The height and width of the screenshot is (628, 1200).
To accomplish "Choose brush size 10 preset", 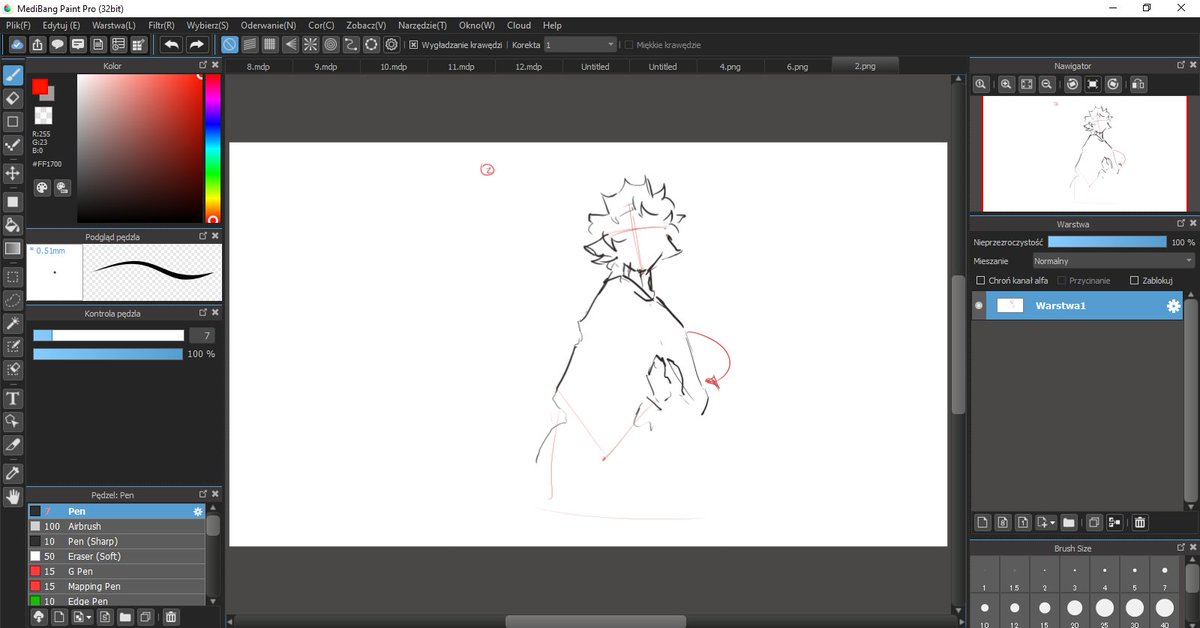I will pyautogui.click(x=985, y=612).
